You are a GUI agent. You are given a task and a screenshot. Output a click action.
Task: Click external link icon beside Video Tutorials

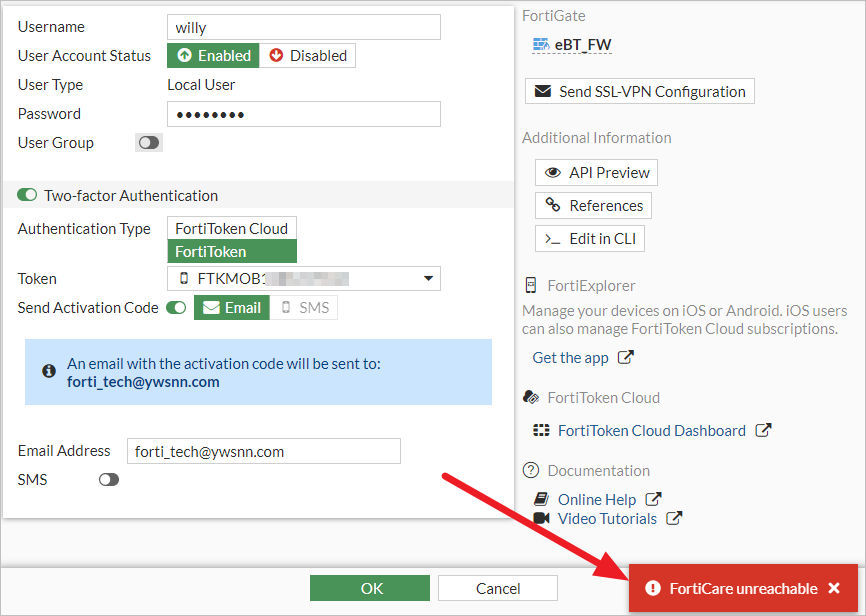coord(674,518)
